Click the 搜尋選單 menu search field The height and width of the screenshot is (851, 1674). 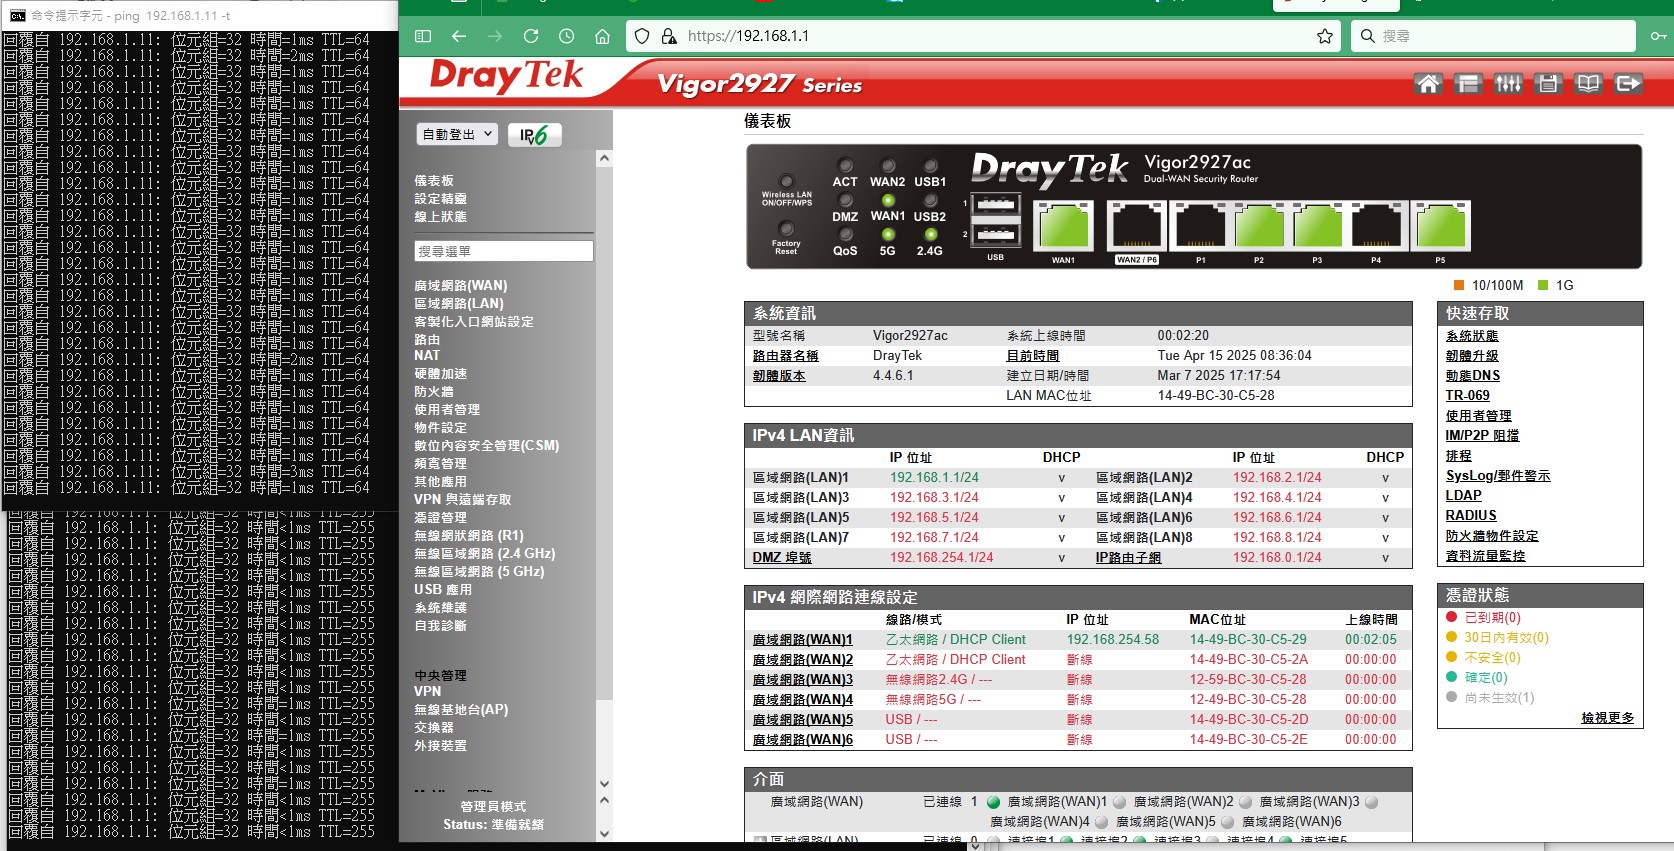(503, 251)
